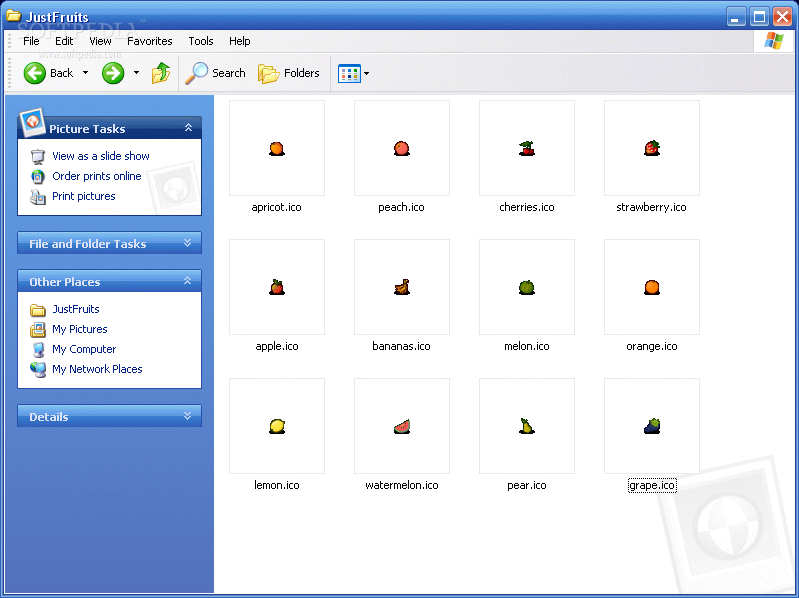Click the apple.ico file name
The width and height of the screenshot is (799, 598).
point(277,346)
